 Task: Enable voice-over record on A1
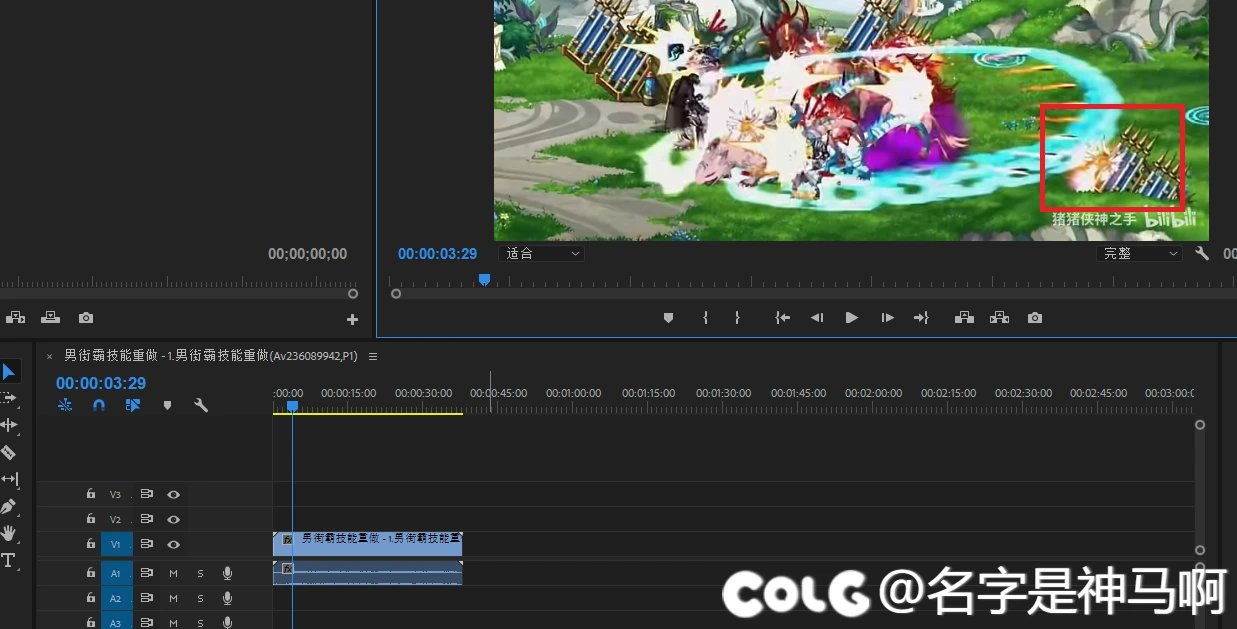227,573
